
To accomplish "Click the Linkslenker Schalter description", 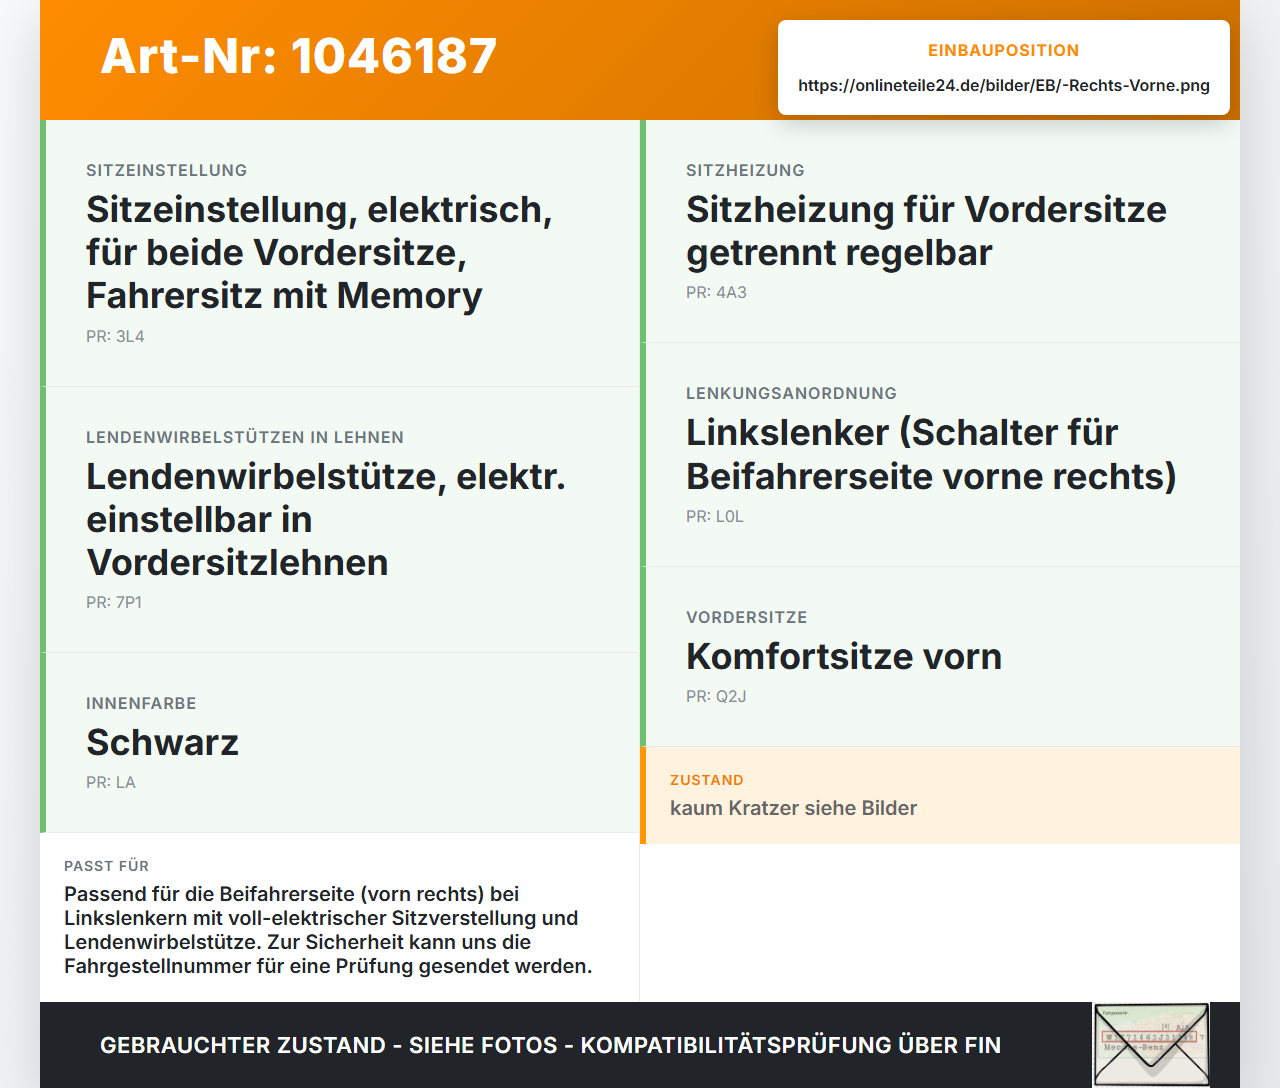I will click(931, 454).
